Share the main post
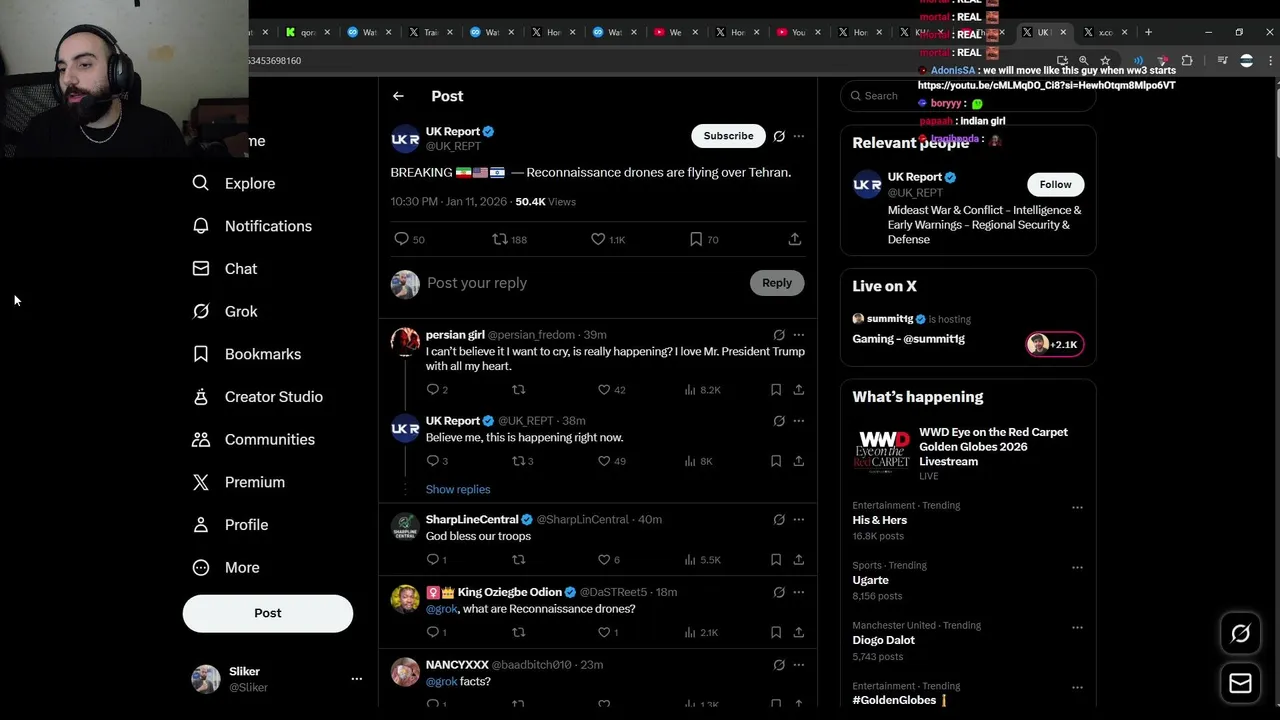The image size is (1280, 720). click(794, 239)
